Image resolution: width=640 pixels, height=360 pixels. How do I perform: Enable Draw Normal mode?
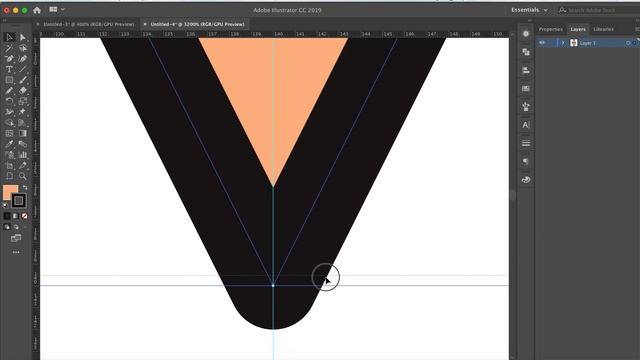click(x=7, y=227)
